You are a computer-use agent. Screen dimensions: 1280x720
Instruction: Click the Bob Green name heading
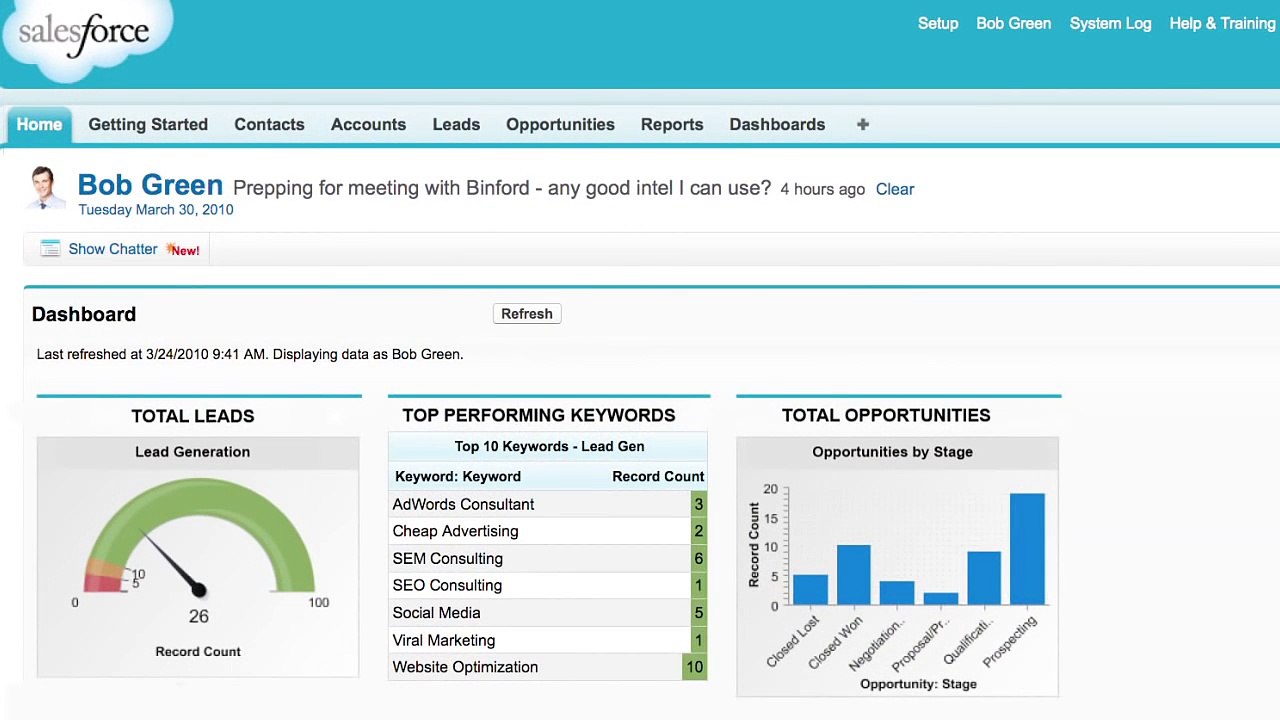tap(150, 185)
